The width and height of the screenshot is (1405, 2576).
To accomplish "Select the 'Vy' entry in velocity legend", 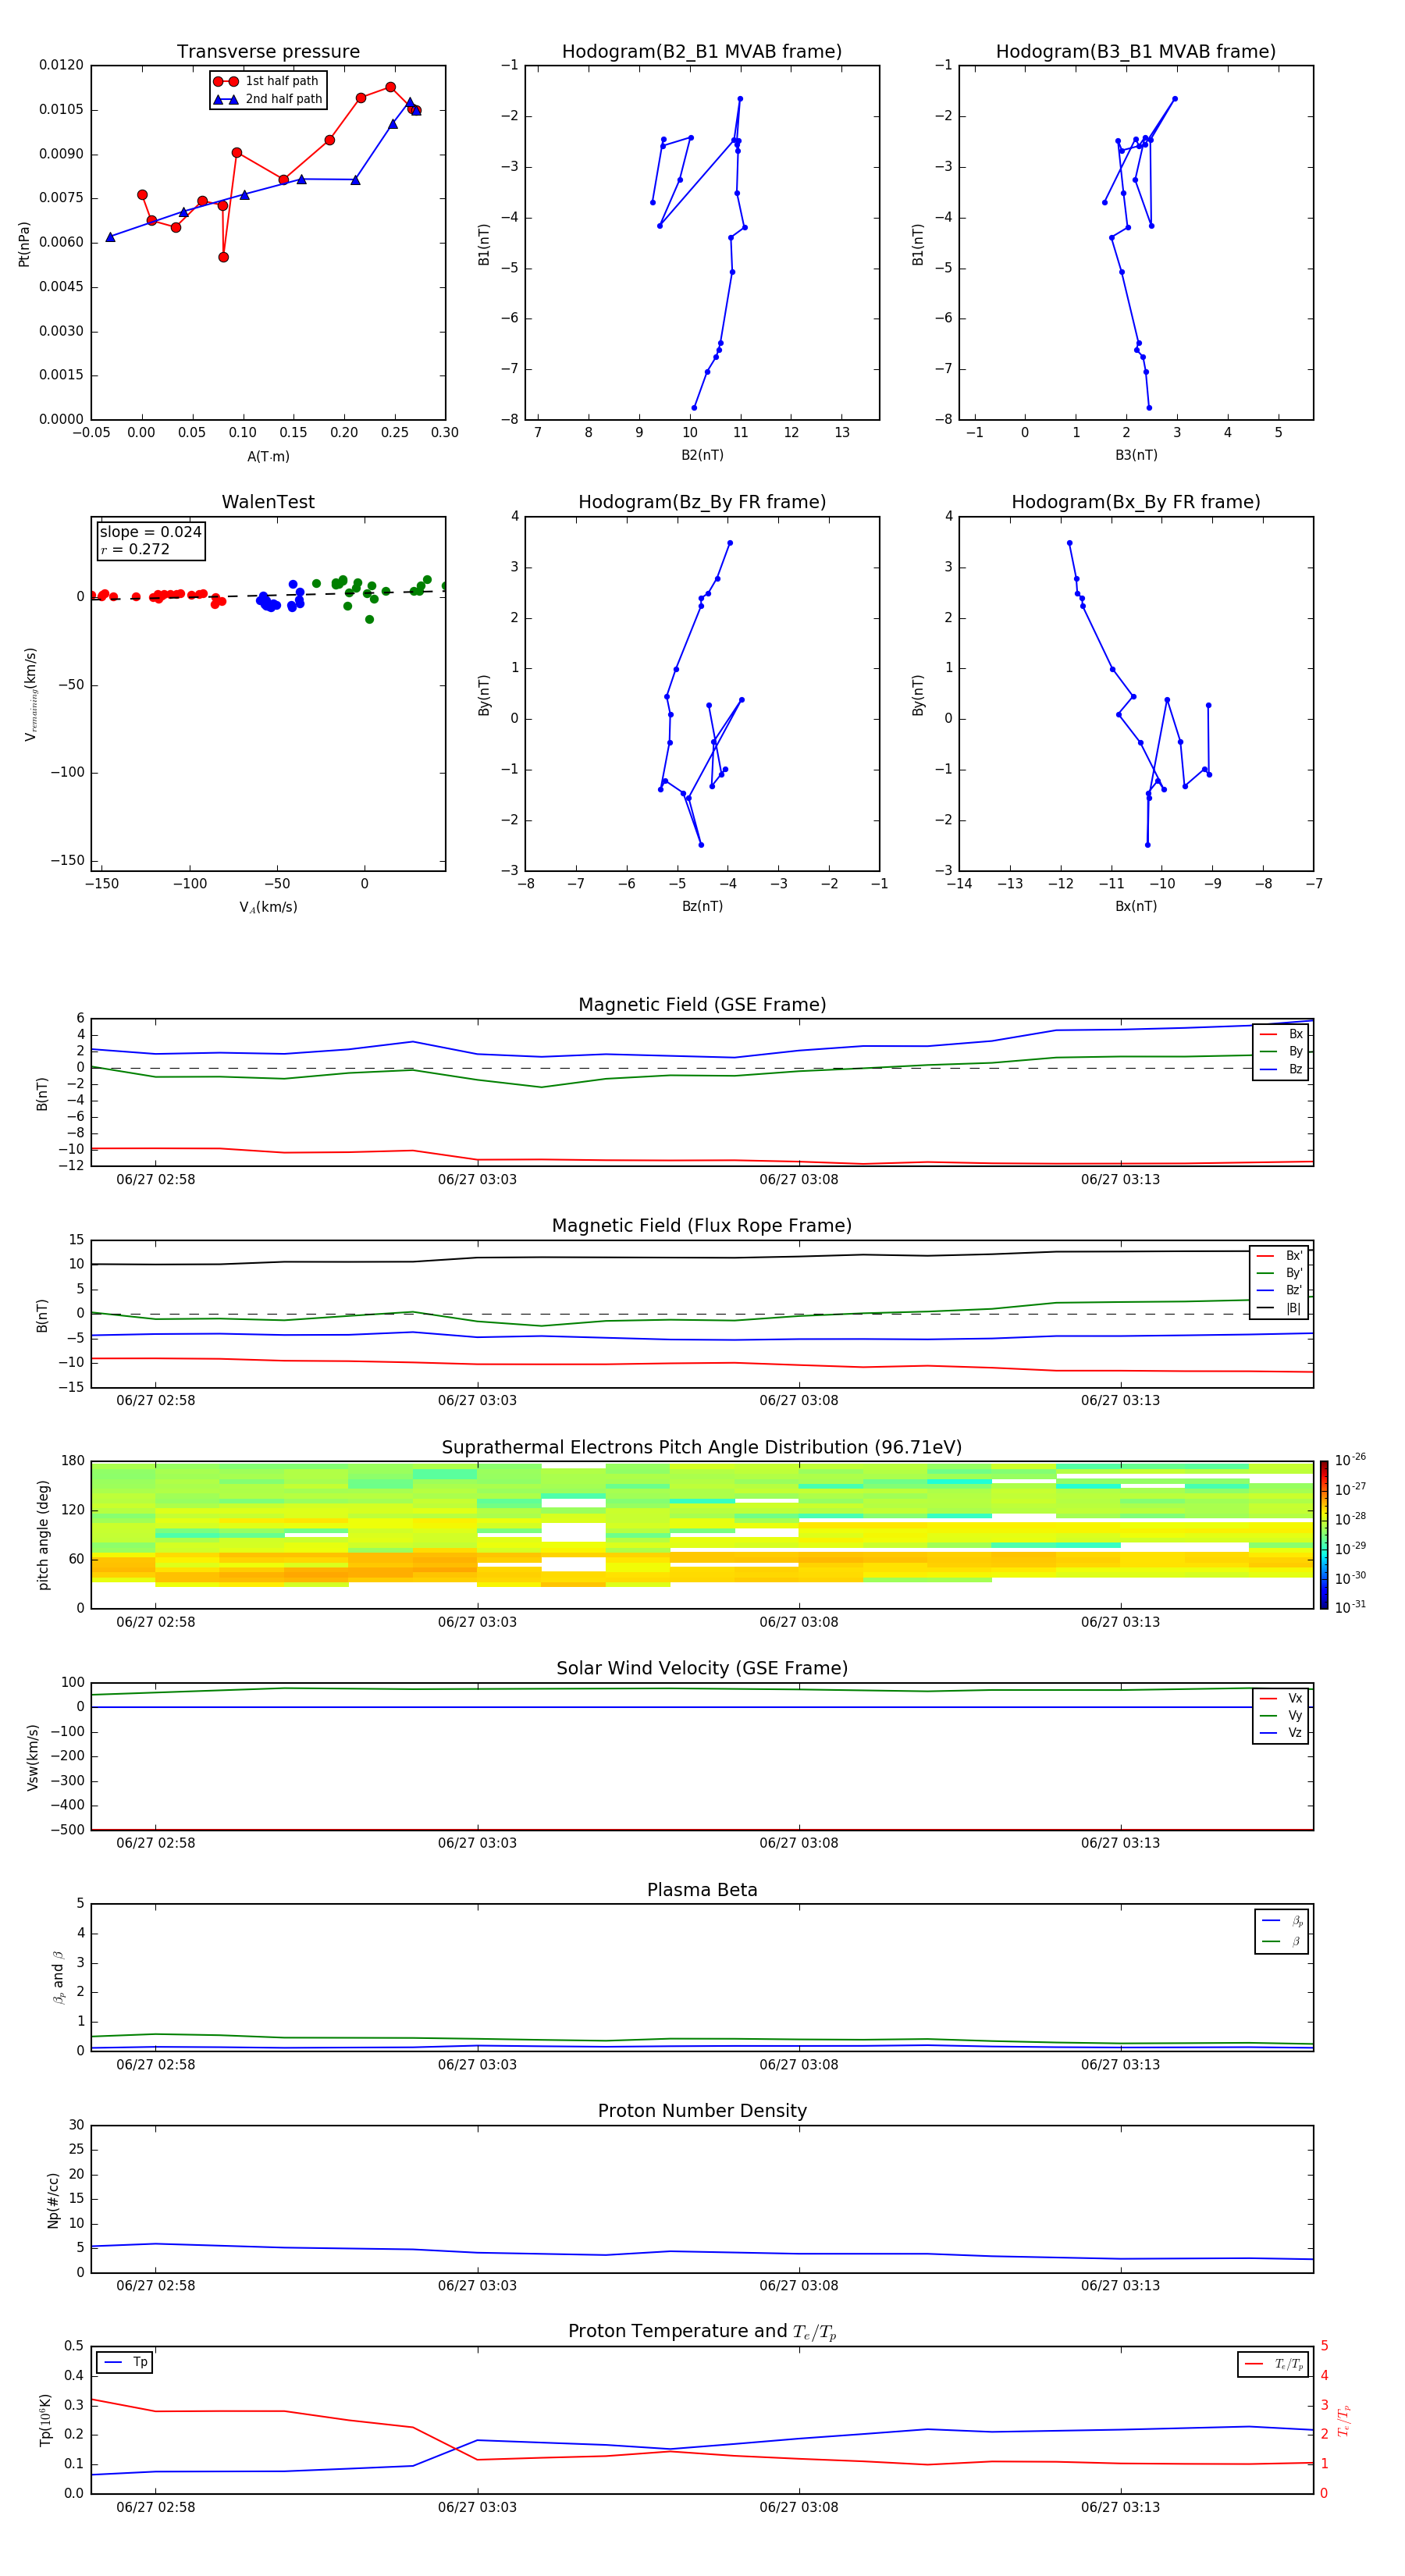I will [x=1281, y=1715].
